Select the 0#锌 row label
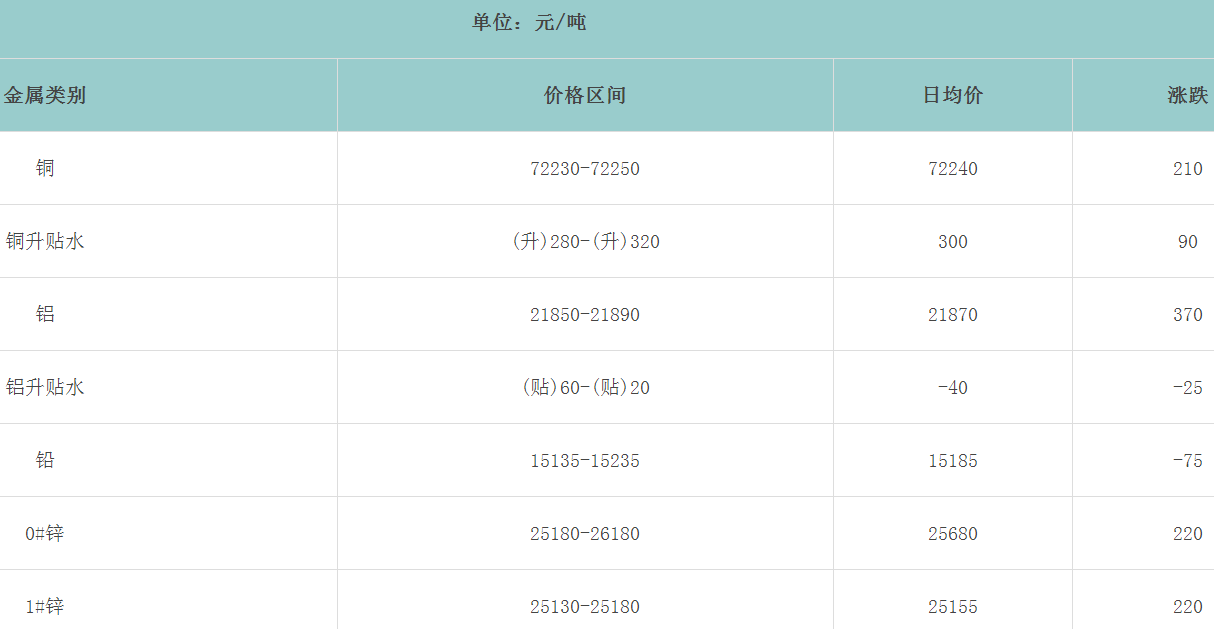This screenshot has height=629, width=1214. click(x=45, y=534)
